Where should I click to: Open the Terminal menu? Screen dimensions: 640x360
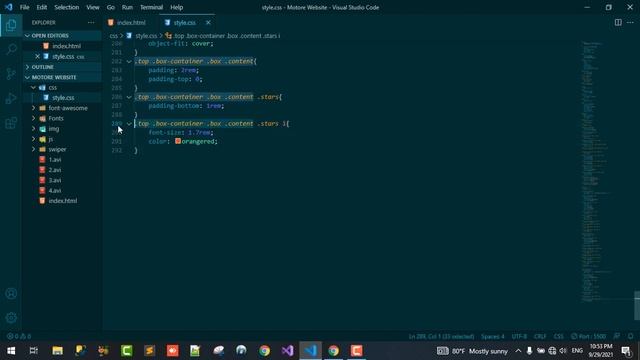[x=151, y=7]
